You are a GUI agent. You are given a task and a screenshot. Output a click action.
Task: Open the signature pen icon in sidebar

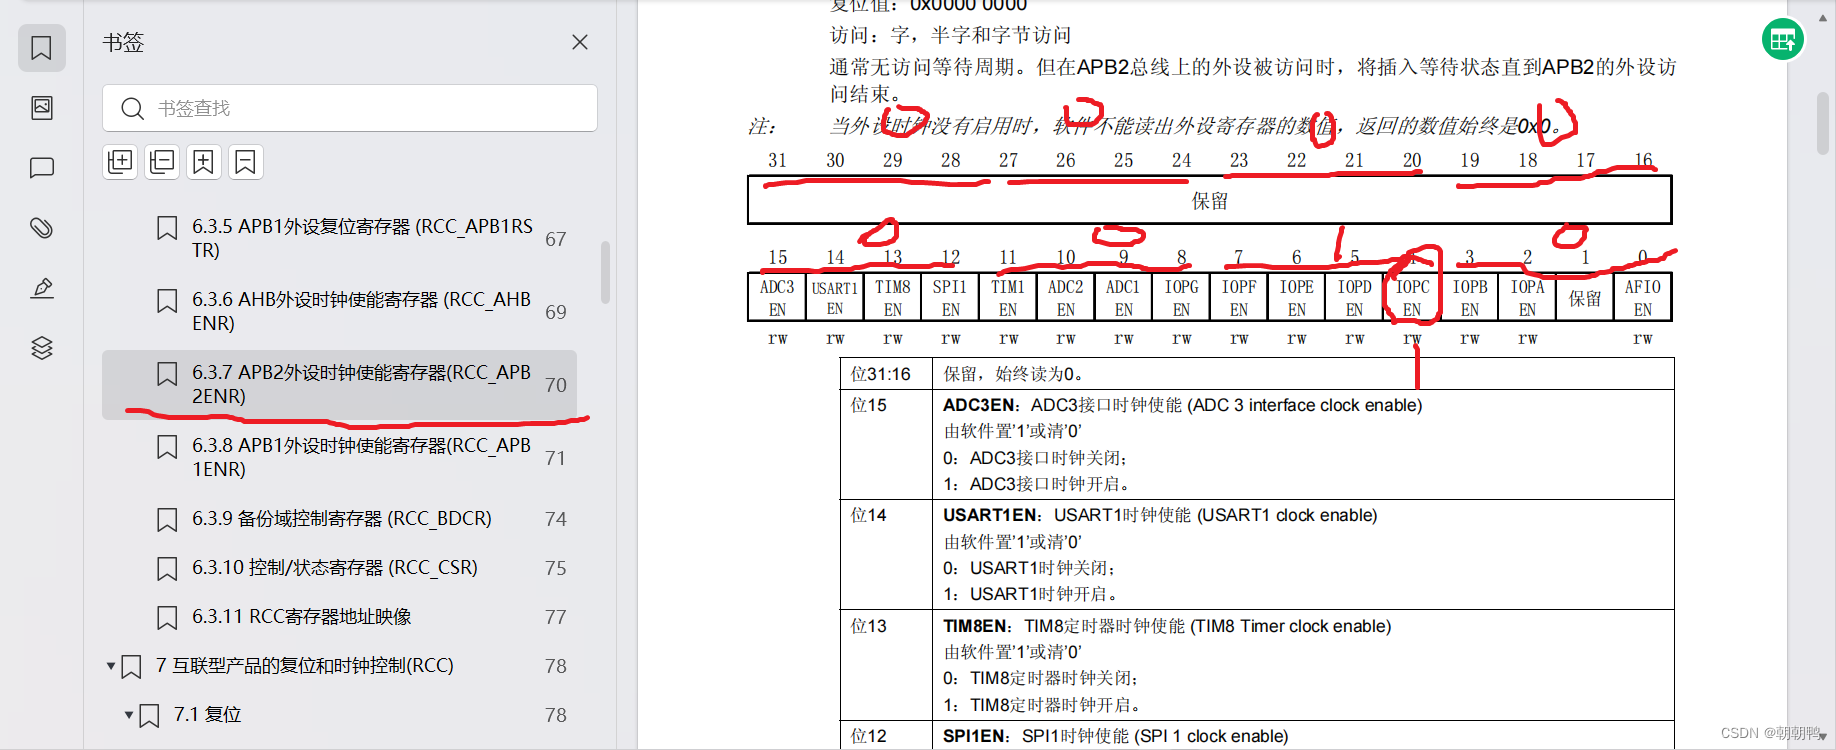(x=41, y=288)
